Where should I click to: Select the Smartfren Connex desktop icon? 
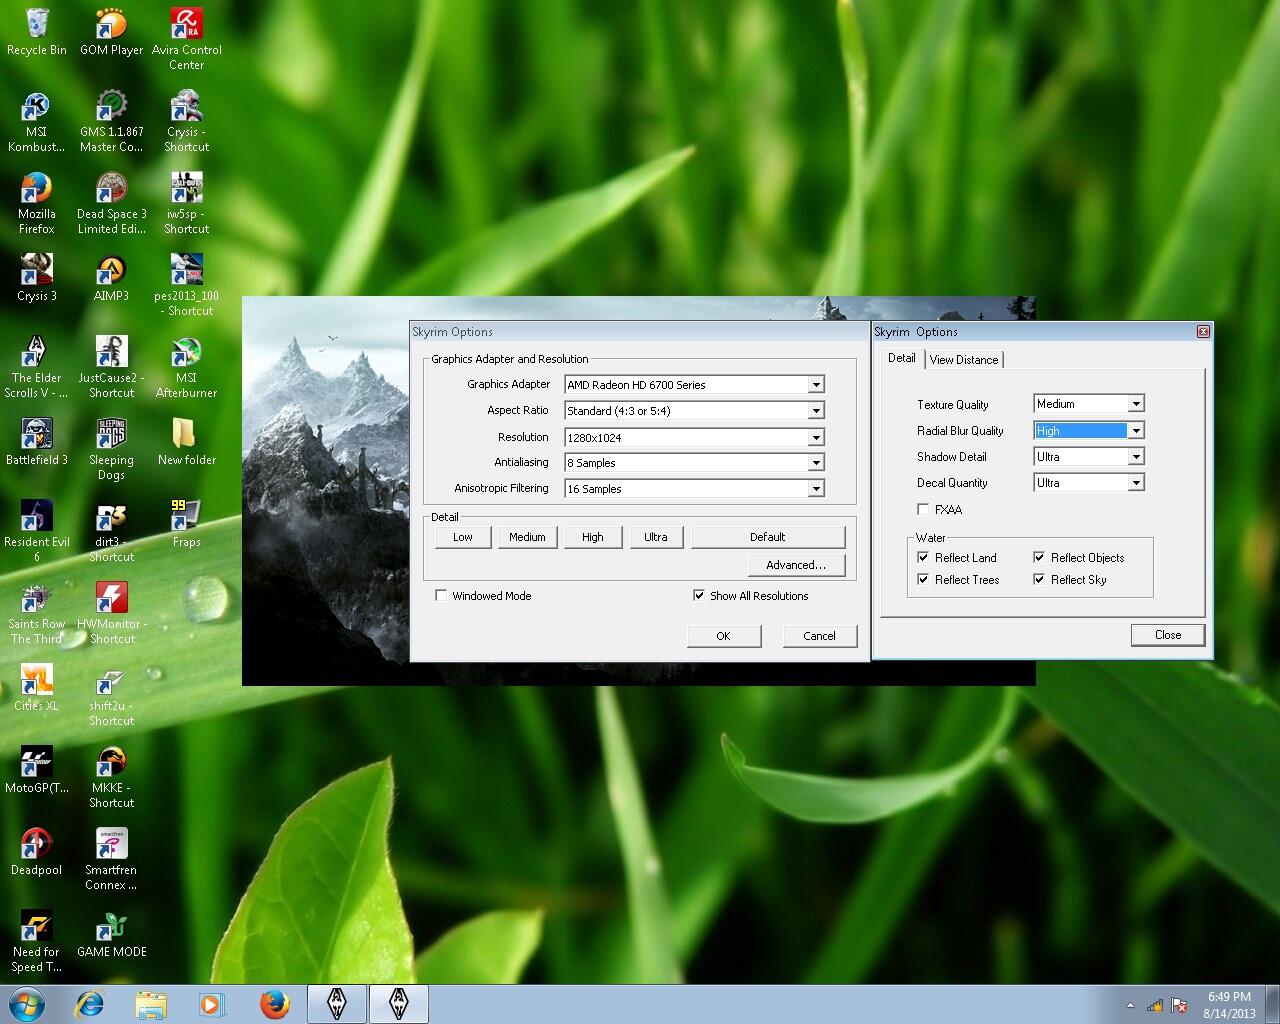[111, 859]
